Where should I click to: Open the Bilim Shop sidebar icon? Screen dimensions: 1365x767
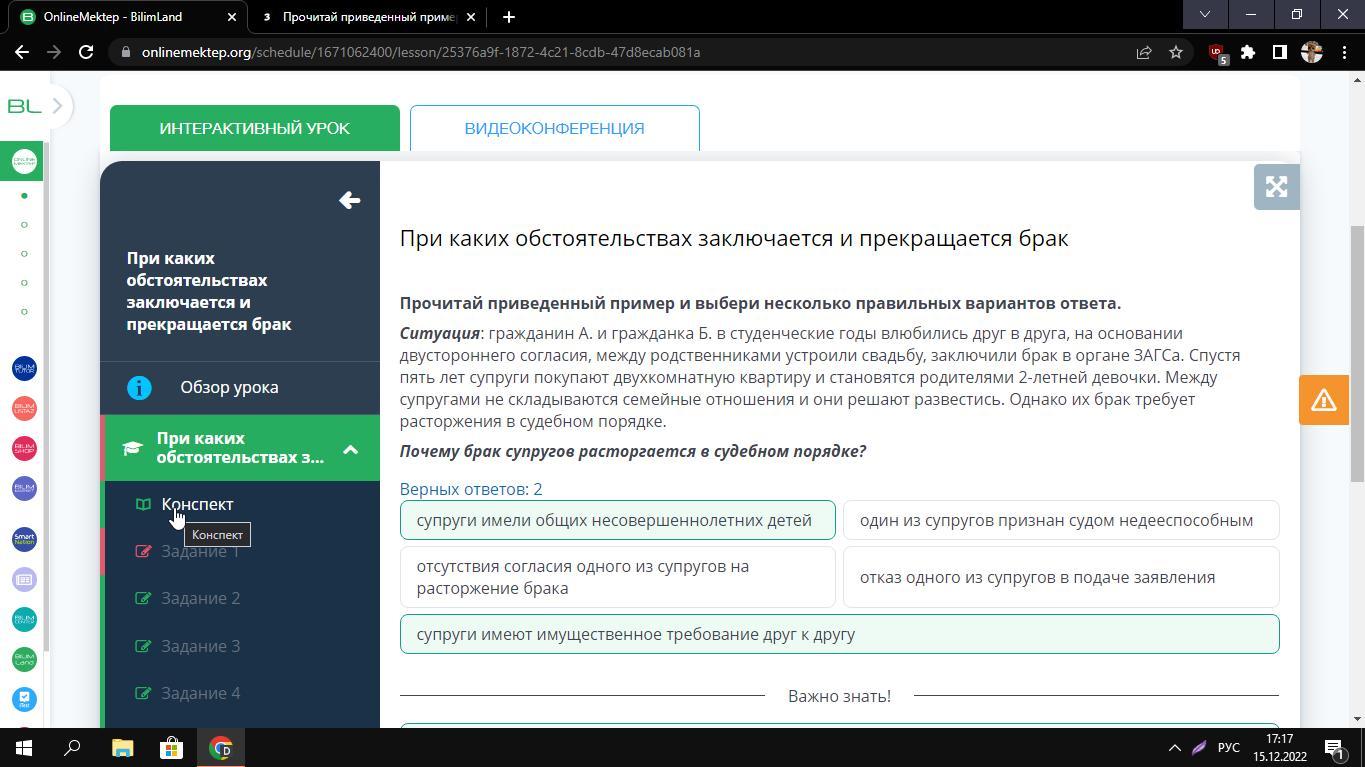coord(24,448)
